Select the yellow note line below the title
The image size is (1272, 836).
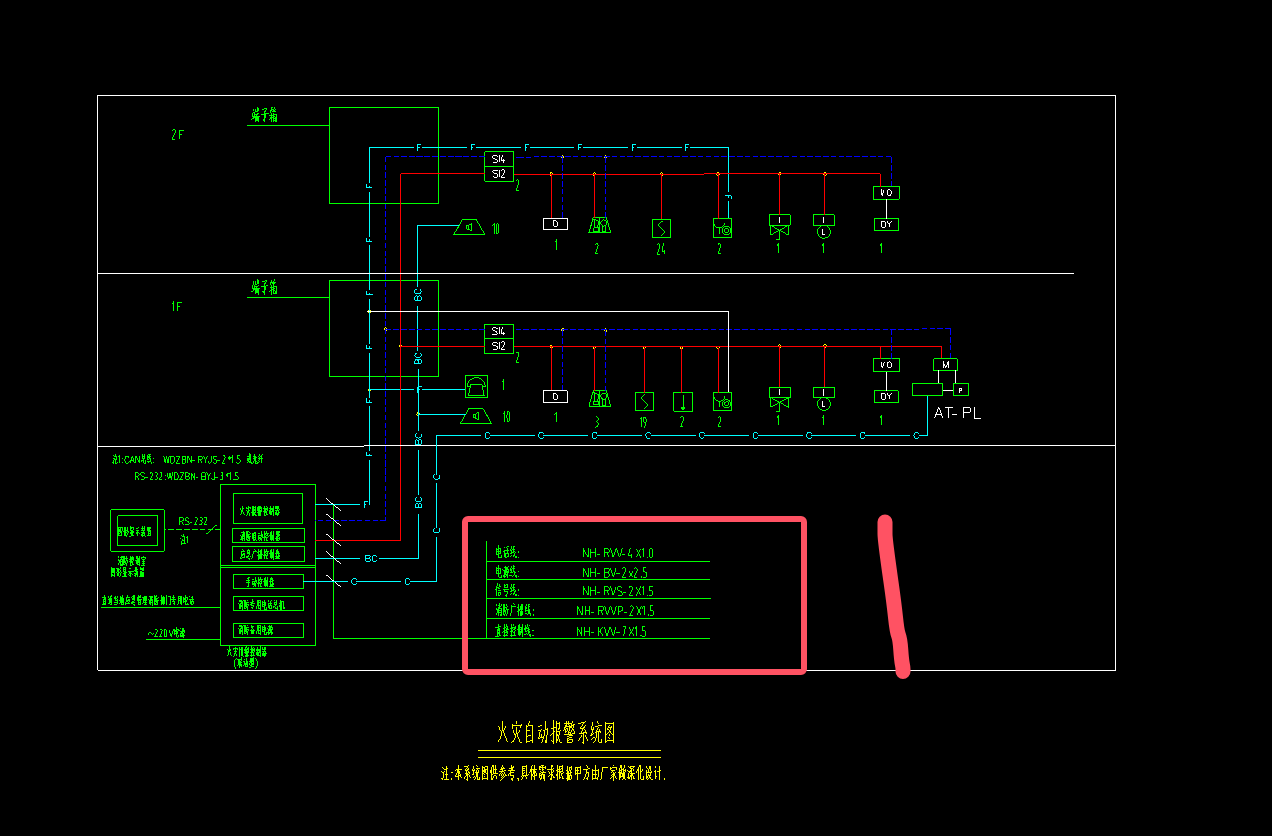(x=554, y=773)
